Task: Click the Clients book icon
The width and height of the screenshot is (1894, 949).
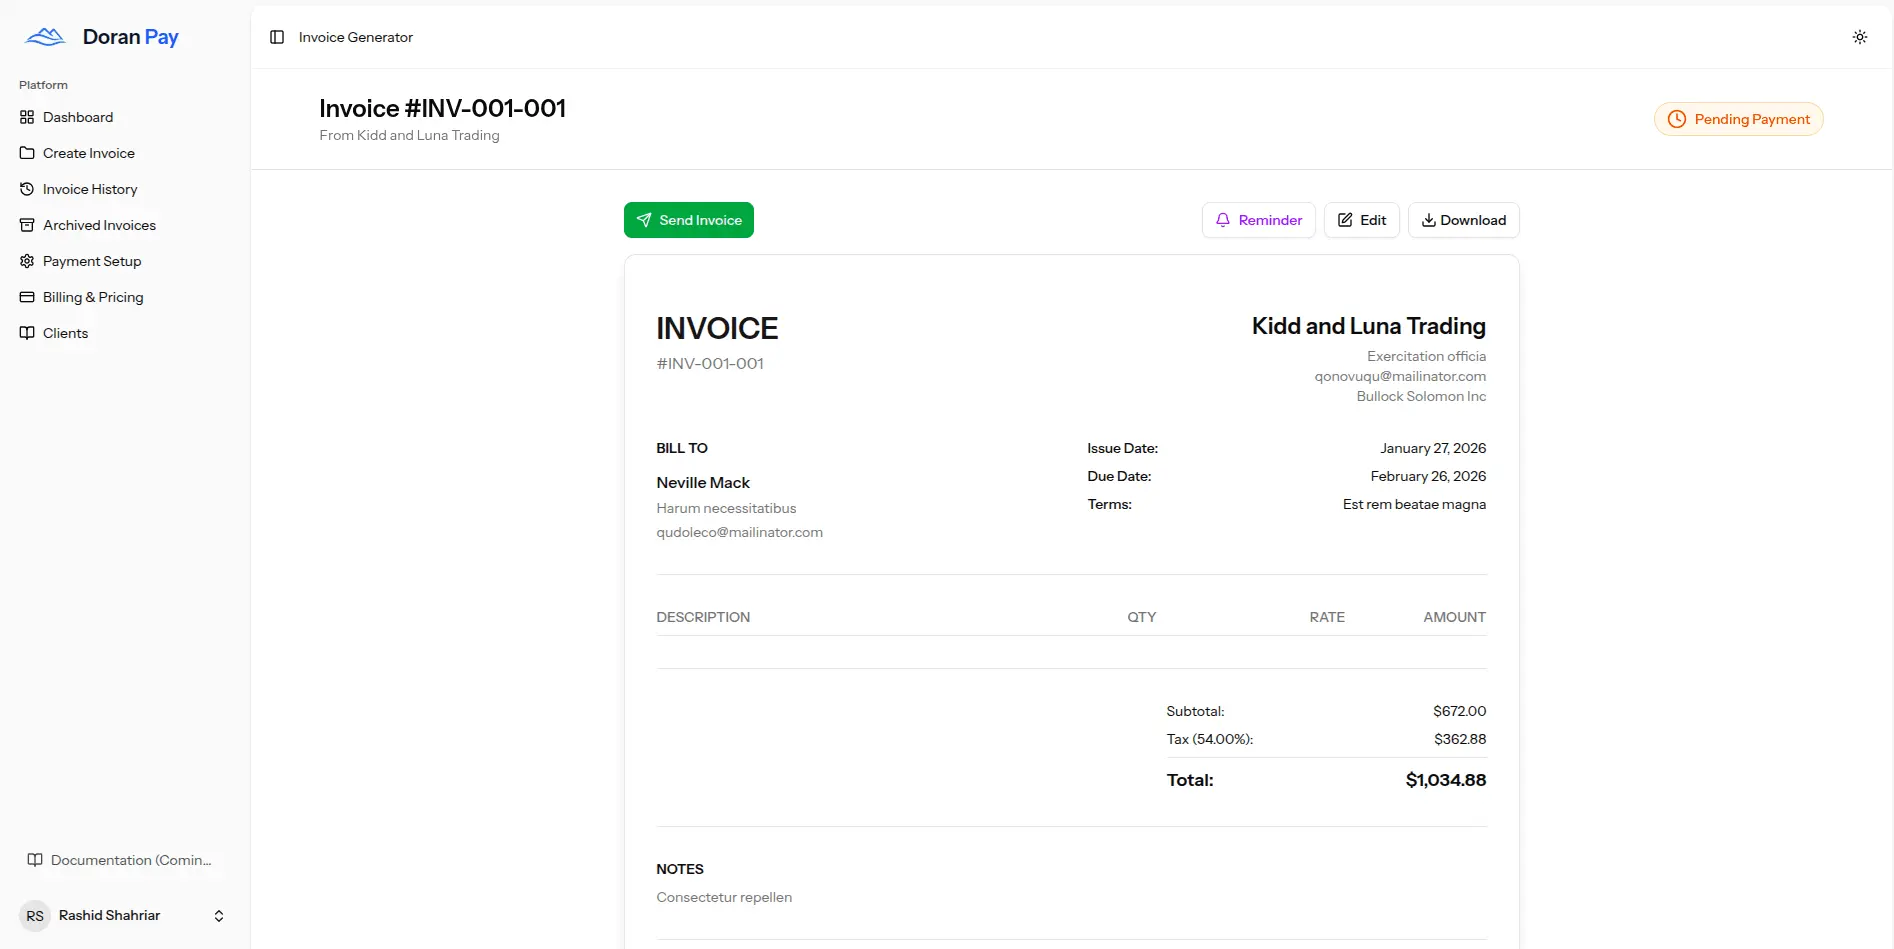Action: pos(27,333)
